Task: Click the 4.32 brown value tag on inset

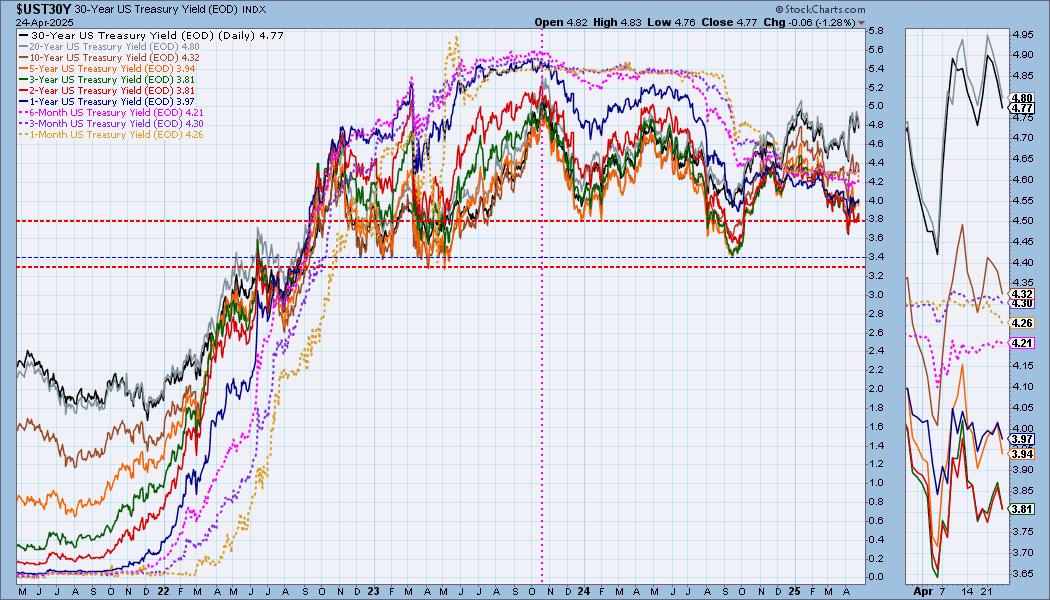Action: point(1023,294)
